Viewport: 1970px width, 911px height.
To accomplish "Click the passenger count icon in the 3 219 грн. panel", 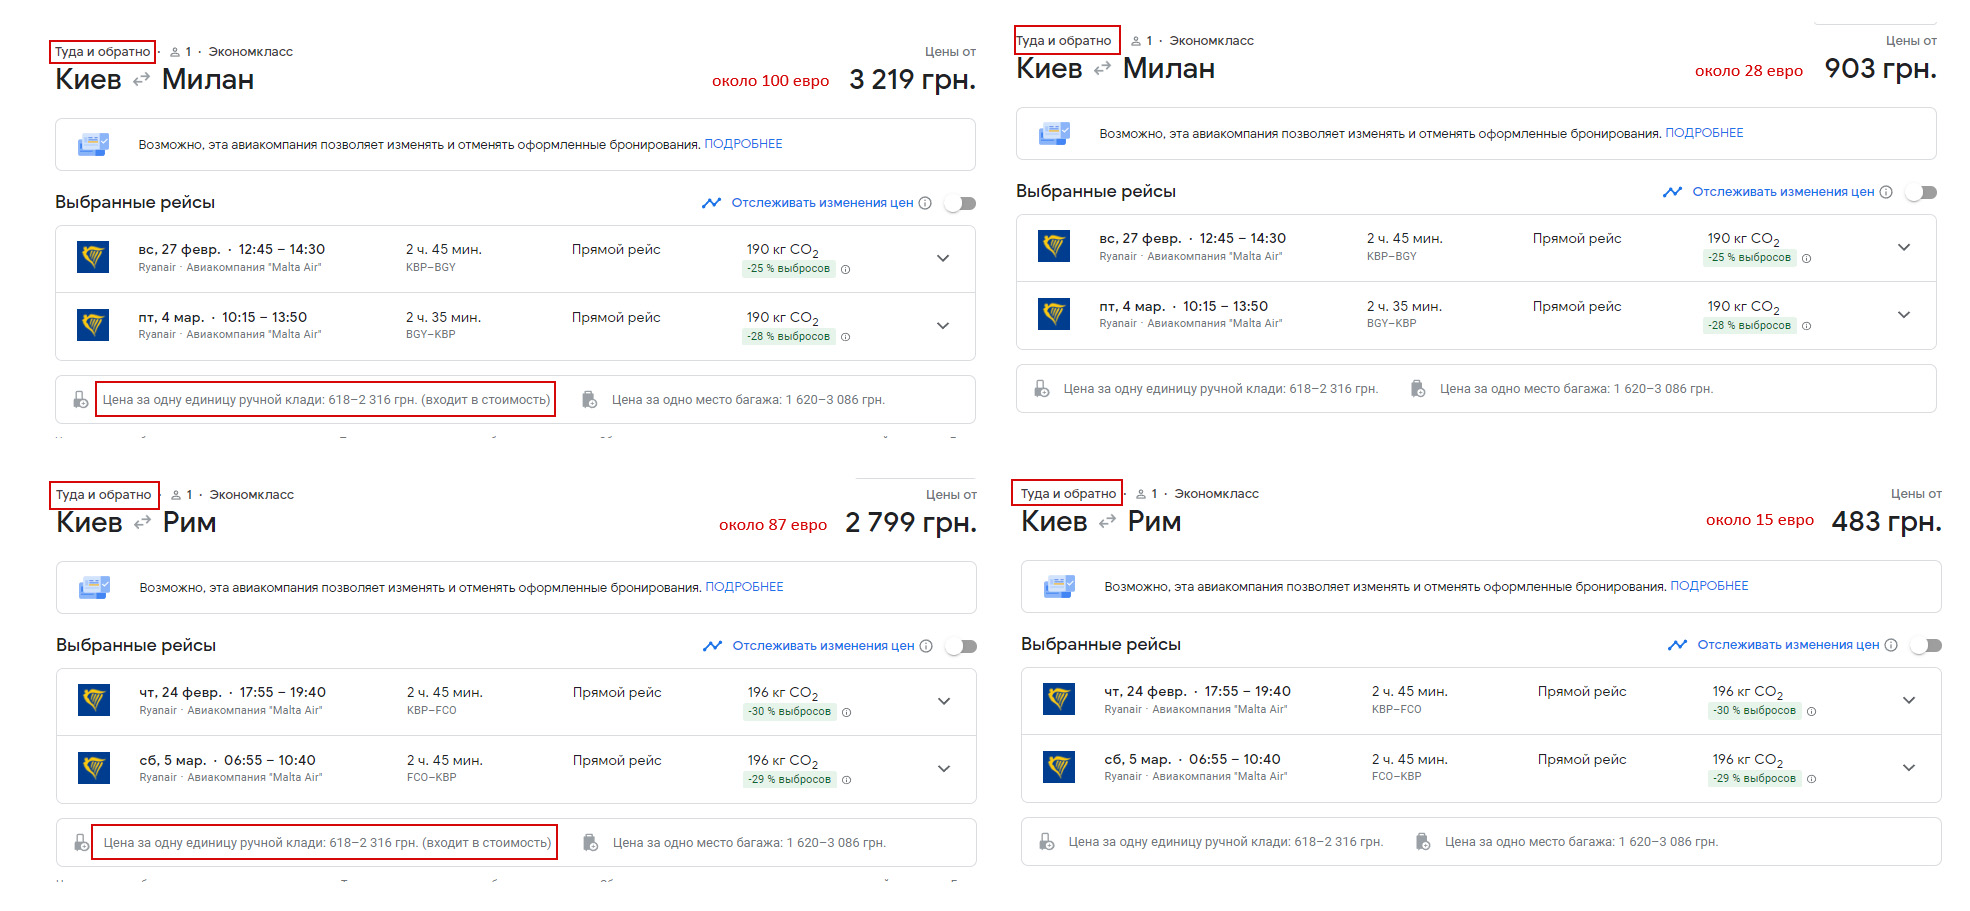I will click(x=176, y=52).
